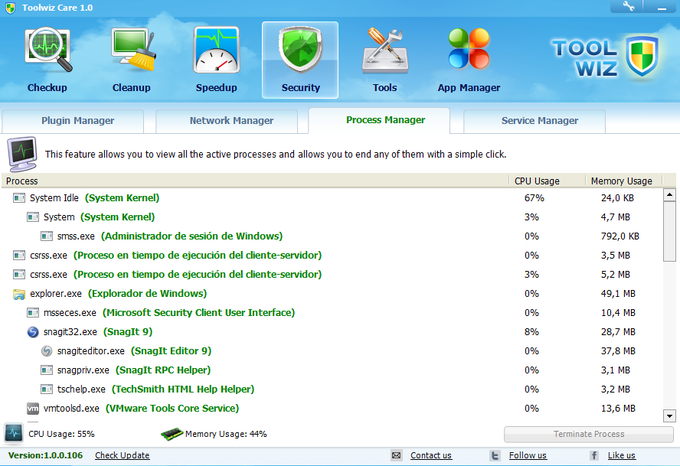Click the vertical scrollbar thumb

669,231
